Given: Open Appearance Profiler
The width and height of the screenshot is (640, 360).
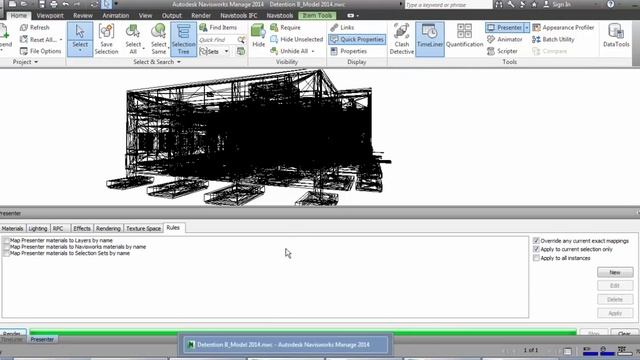Looking at the screenshot, I should click(564, 27).
